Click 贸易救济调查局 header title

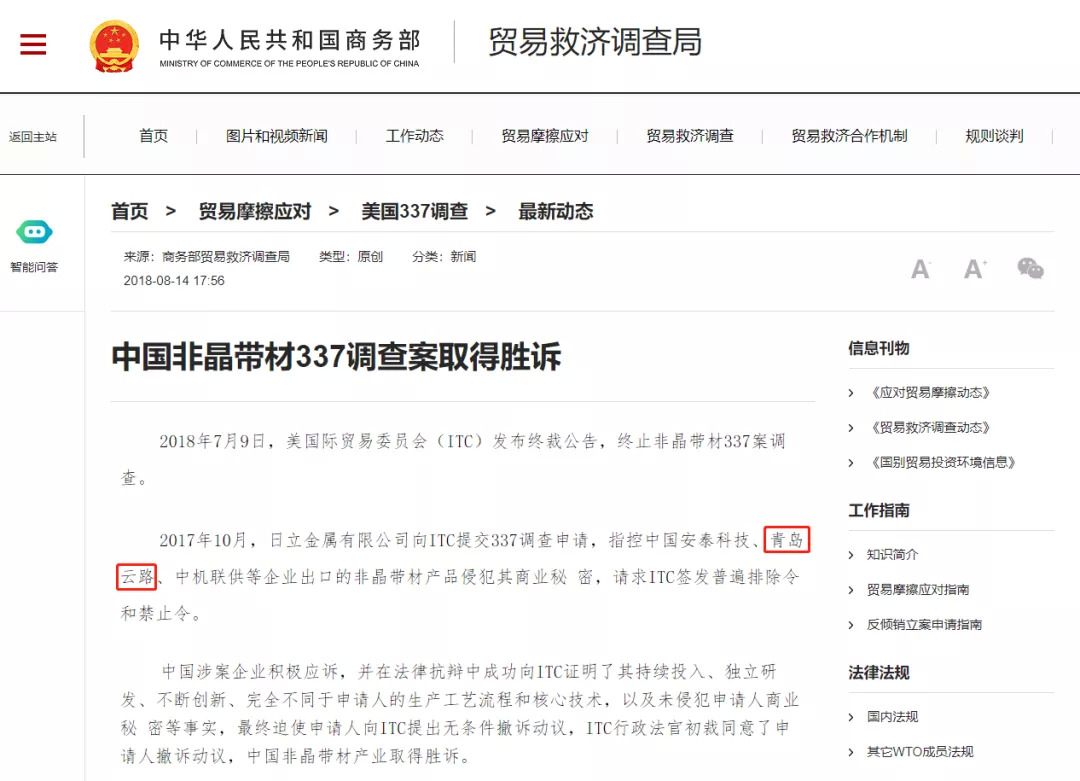[x=595, y=42]
